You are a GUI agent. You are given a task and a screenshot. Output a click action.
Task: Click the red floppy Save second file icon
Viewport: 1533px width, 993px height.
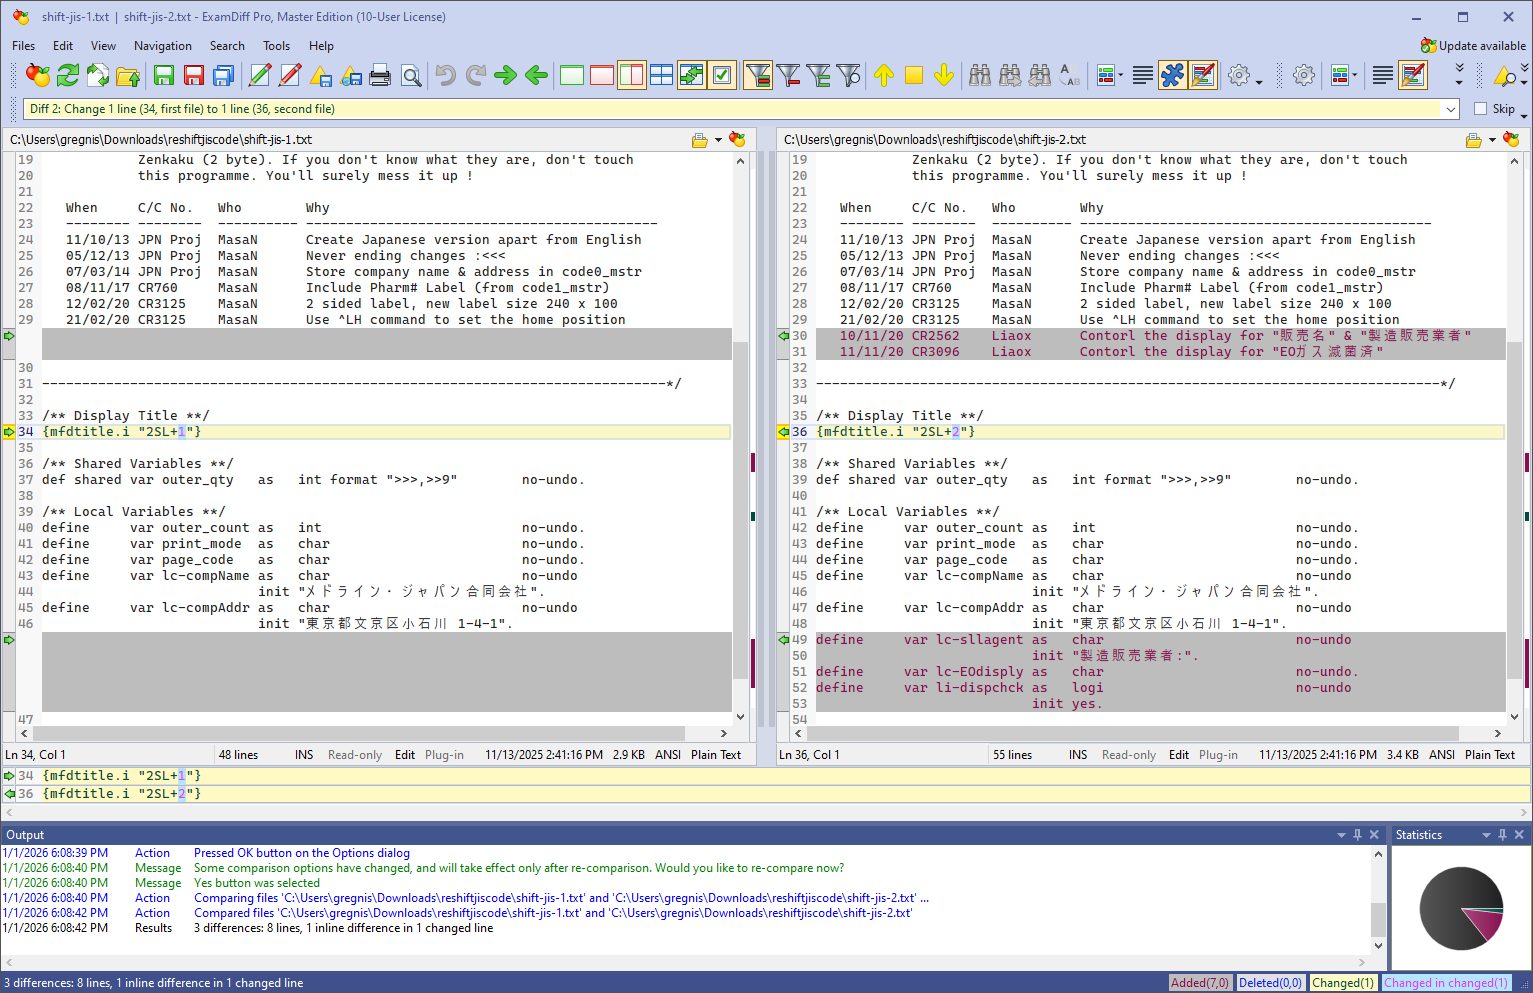coord(194,75)
